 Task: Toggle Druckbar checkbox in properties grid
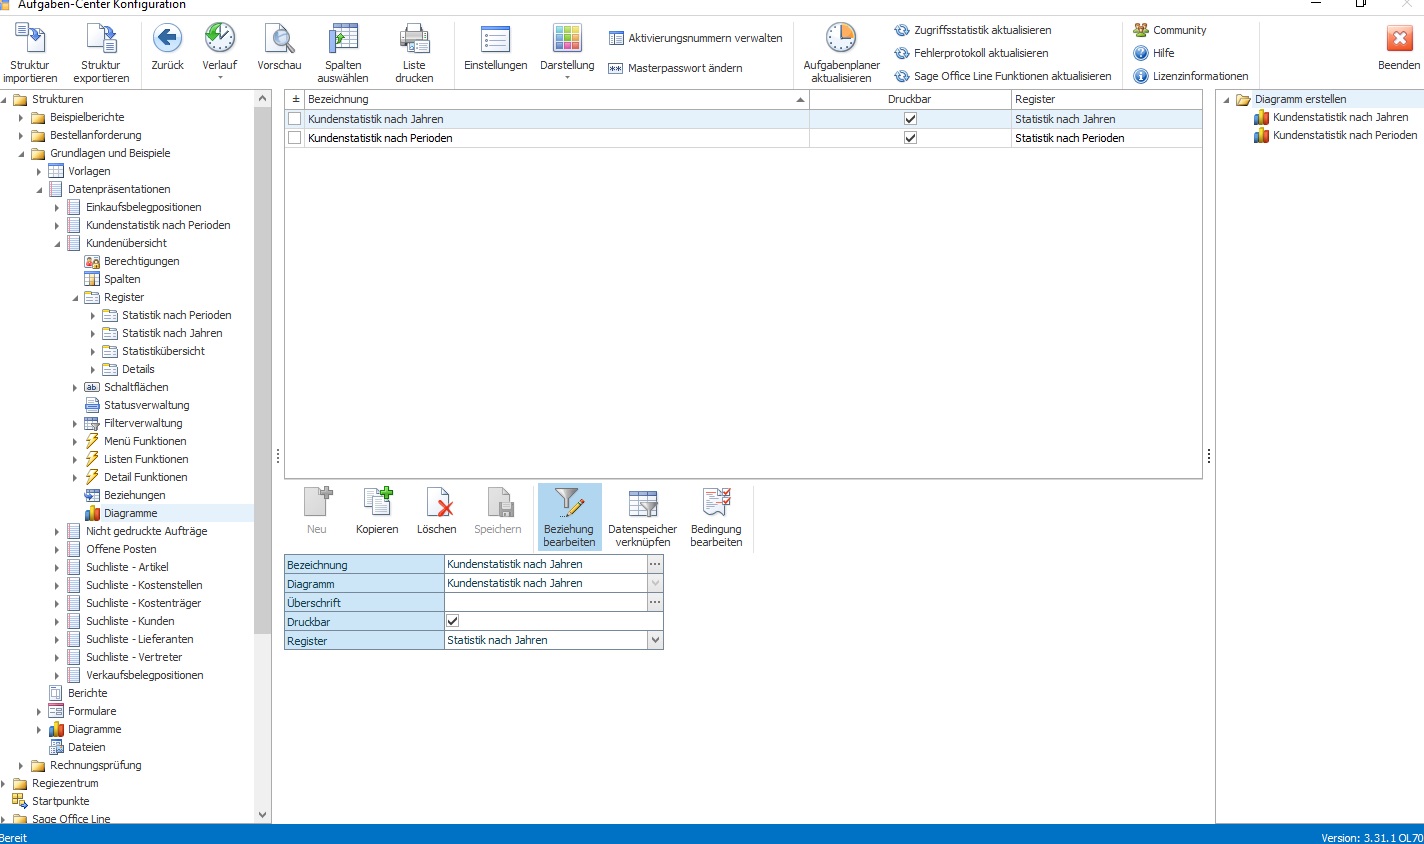(452, 621)
